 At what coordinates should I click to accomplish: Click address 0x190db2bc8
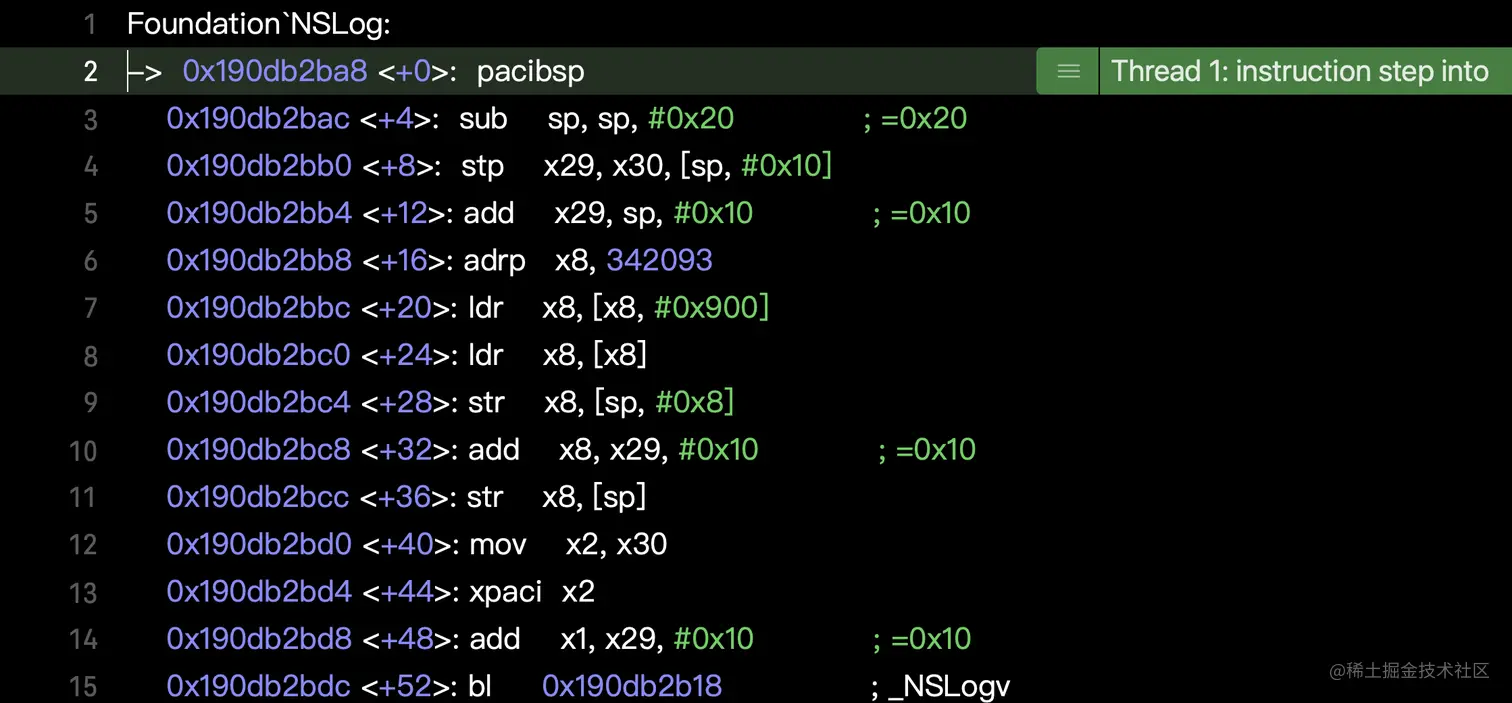[258, 450]
